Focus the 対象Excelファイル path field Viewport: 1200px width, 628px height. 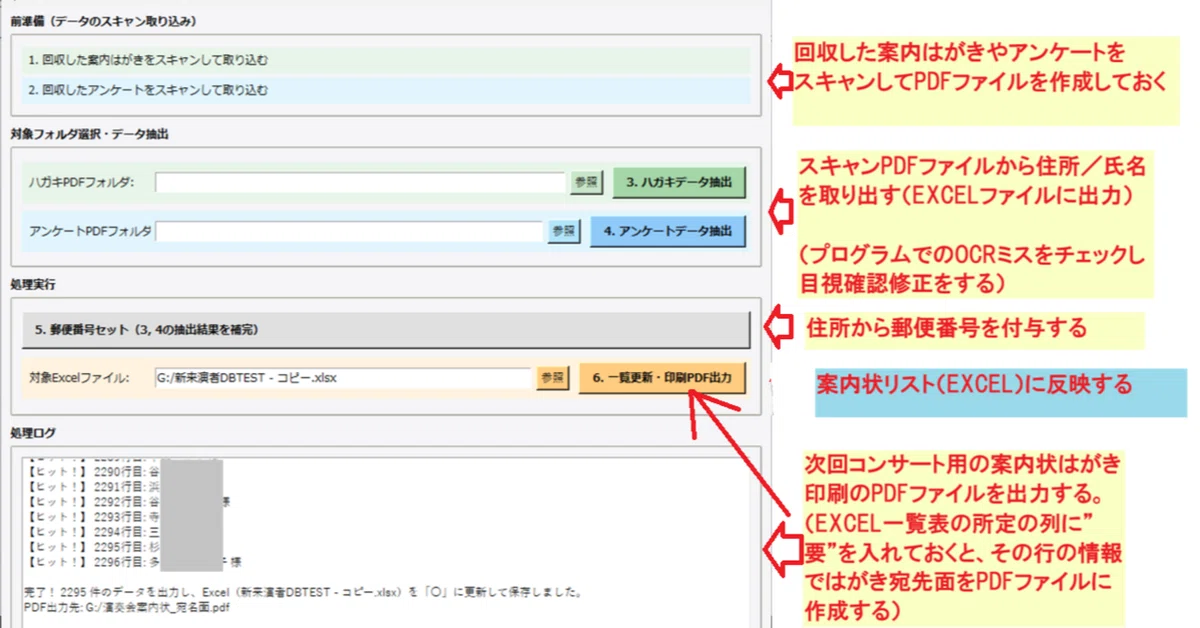[x=342, y=378]
